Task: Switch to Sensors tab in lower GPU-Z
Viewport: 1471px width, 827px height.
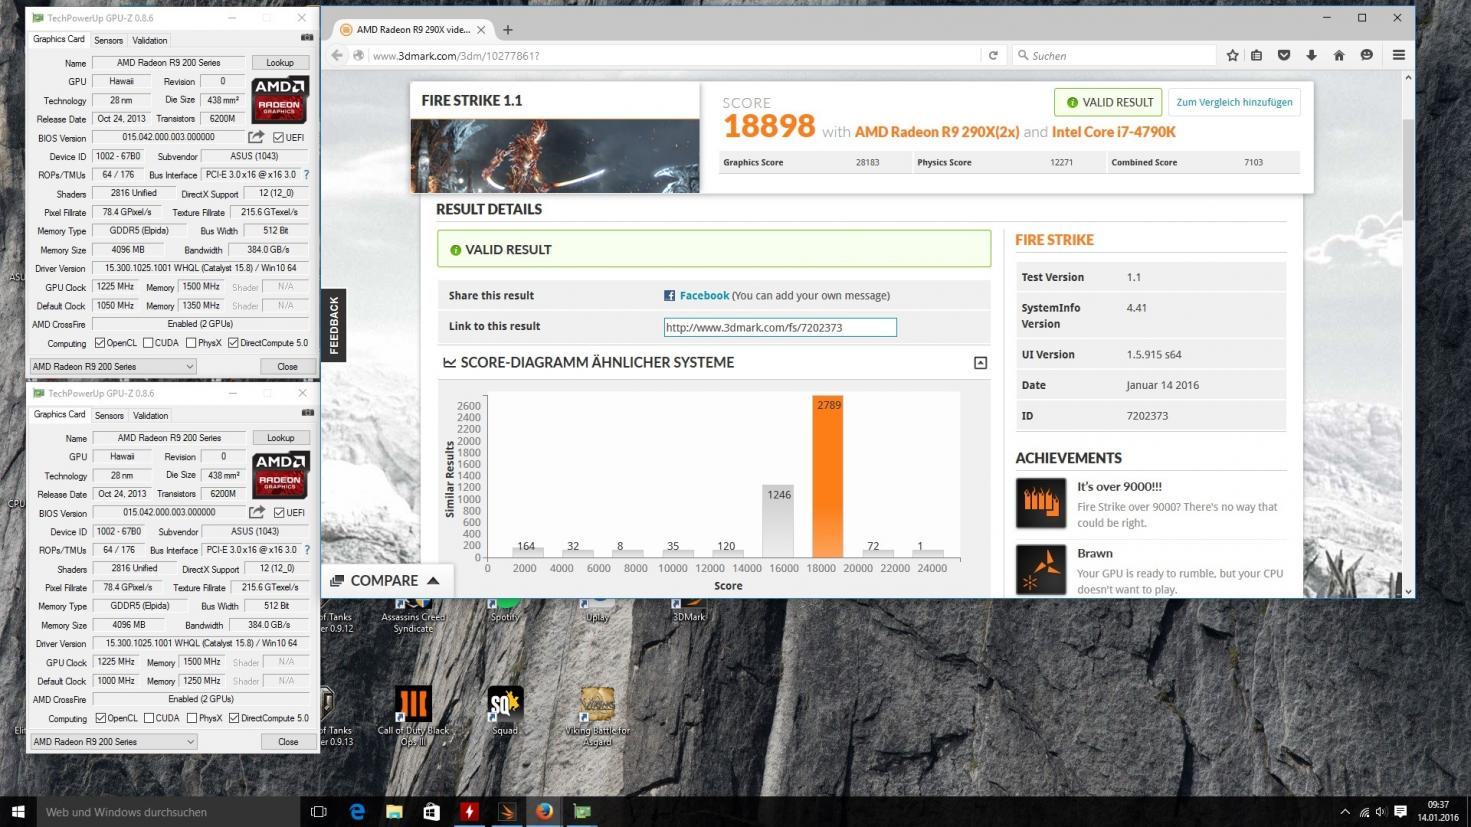Action: coord(109,416)
